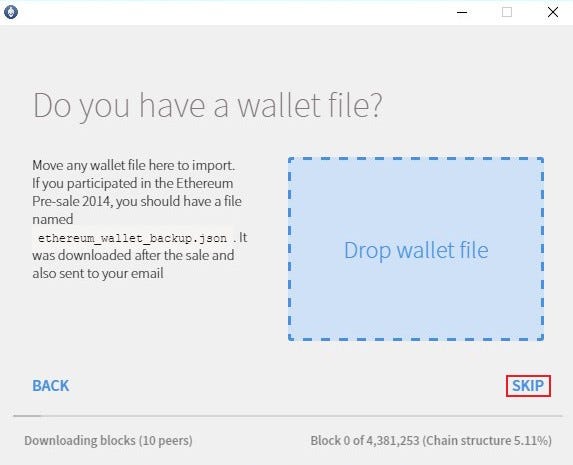Go back with the BACK link
Screen dimensions: 573x465
51,386
